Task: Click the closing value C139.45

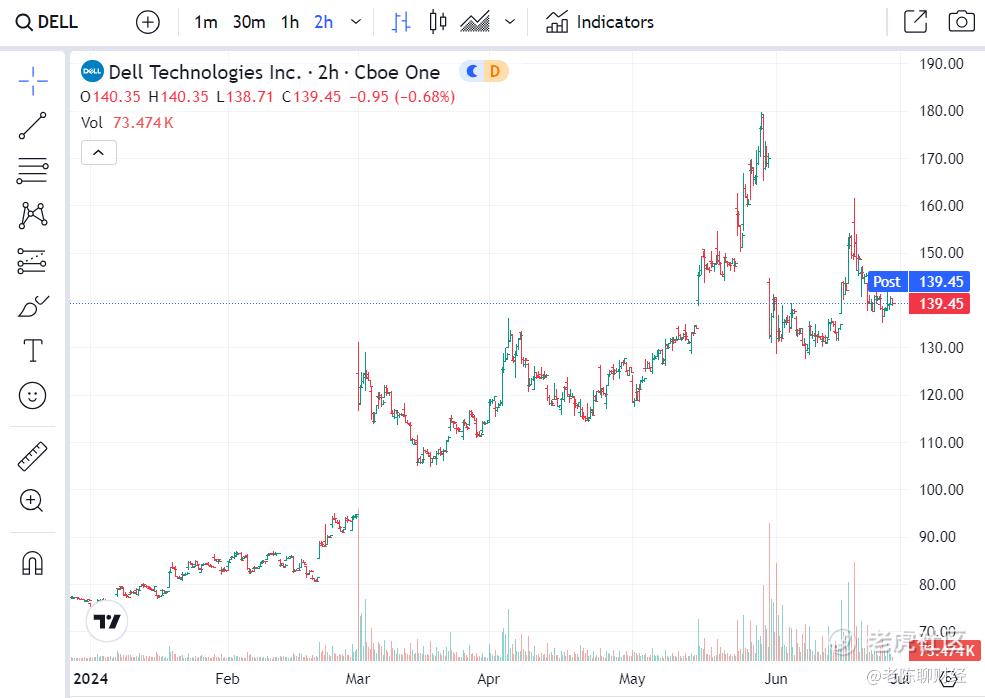Action: pos(312,97)
